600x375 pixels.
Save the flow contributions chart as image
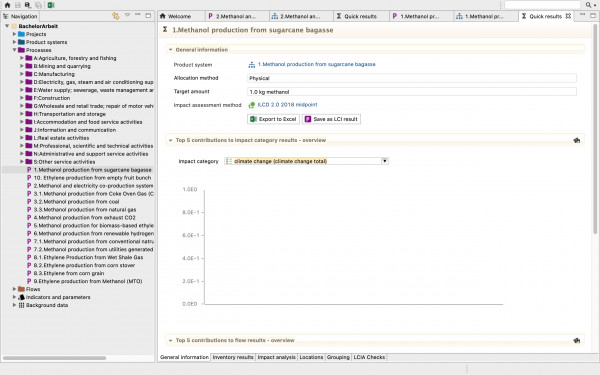577,340
